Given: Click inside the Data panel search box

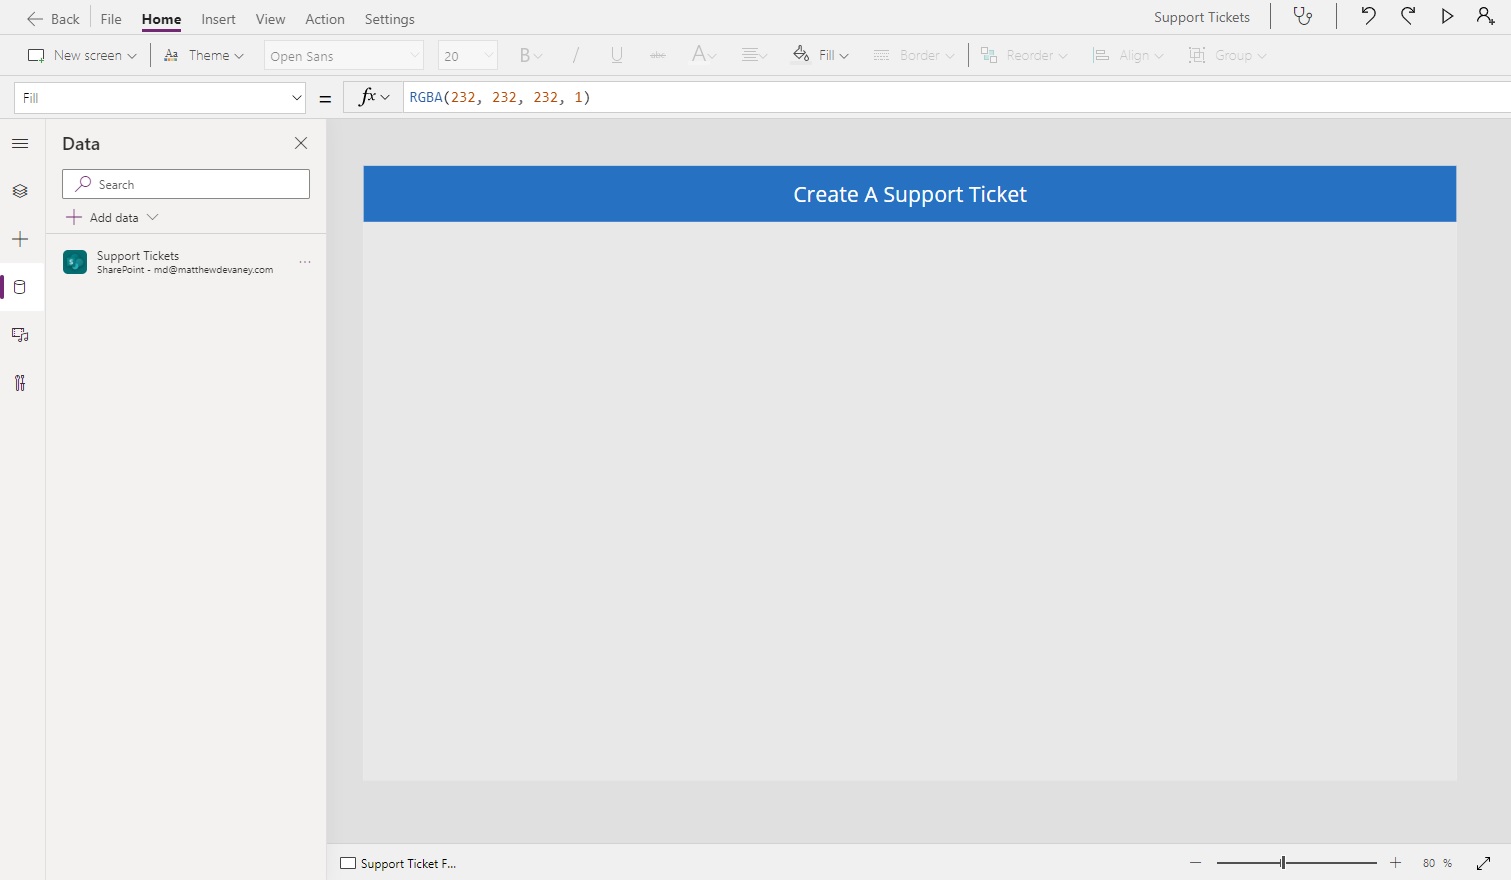Looking at the screenshot, I should click(185, 184).
